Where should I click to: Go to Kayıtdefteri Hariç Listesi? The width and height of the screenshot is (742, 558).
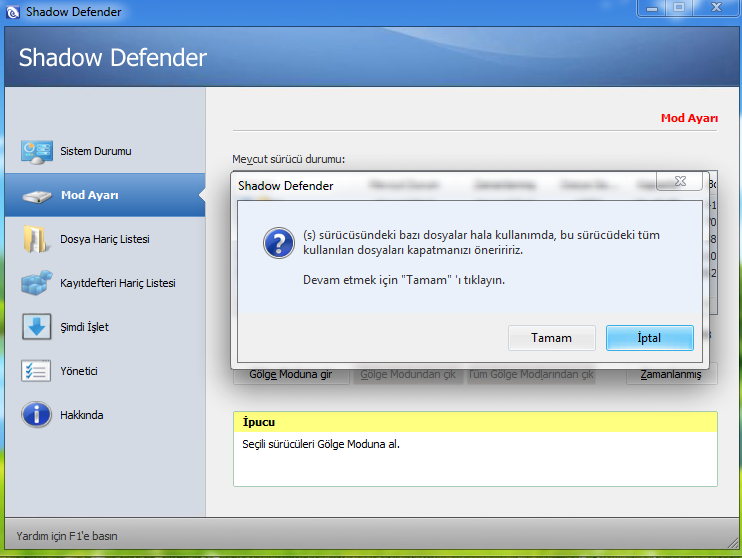[x=105, y=283]
